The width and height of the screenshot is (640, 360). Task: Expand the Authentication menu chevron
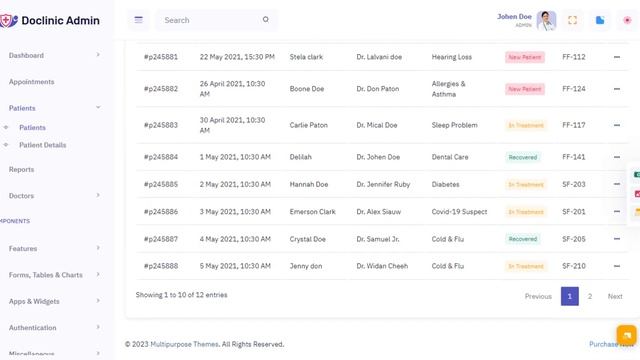click(98, 327)
